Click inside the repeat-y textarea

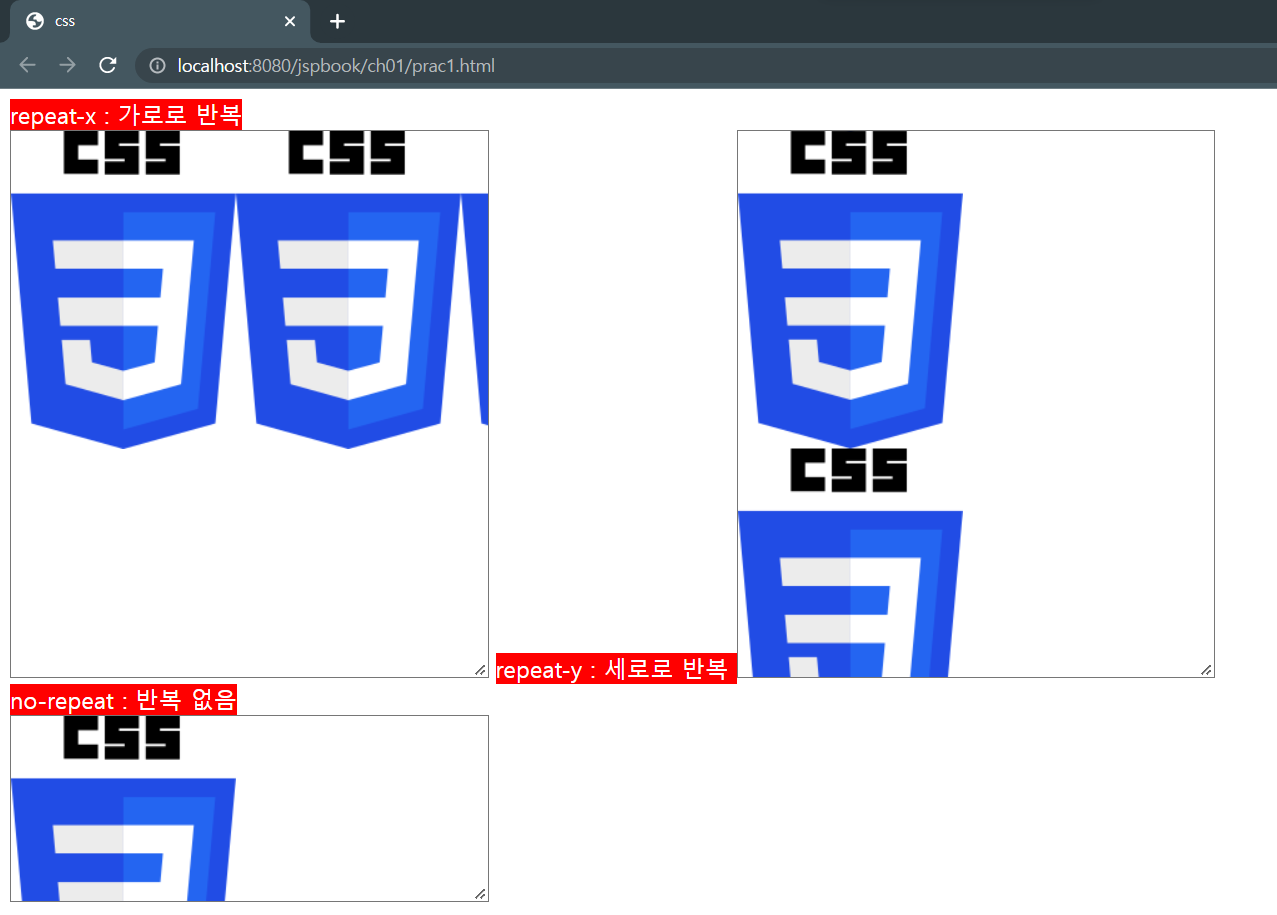[976, 404]
